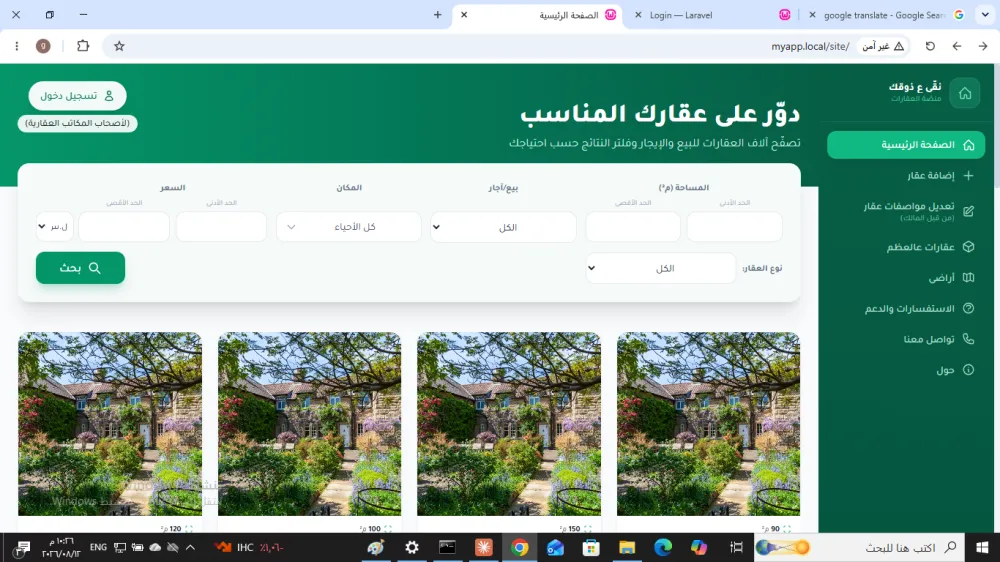Click the maximum price input field

124,227
